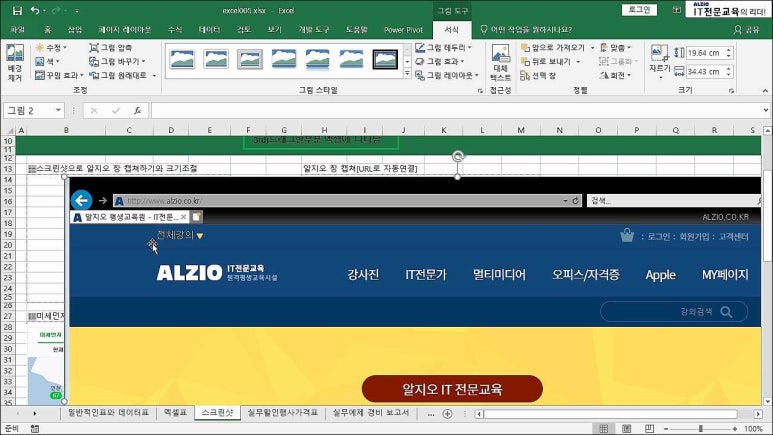Viewport: 773px width, 435px height.
Task: Select column H header
Action: pyautogui.click(x=324, y=130)
